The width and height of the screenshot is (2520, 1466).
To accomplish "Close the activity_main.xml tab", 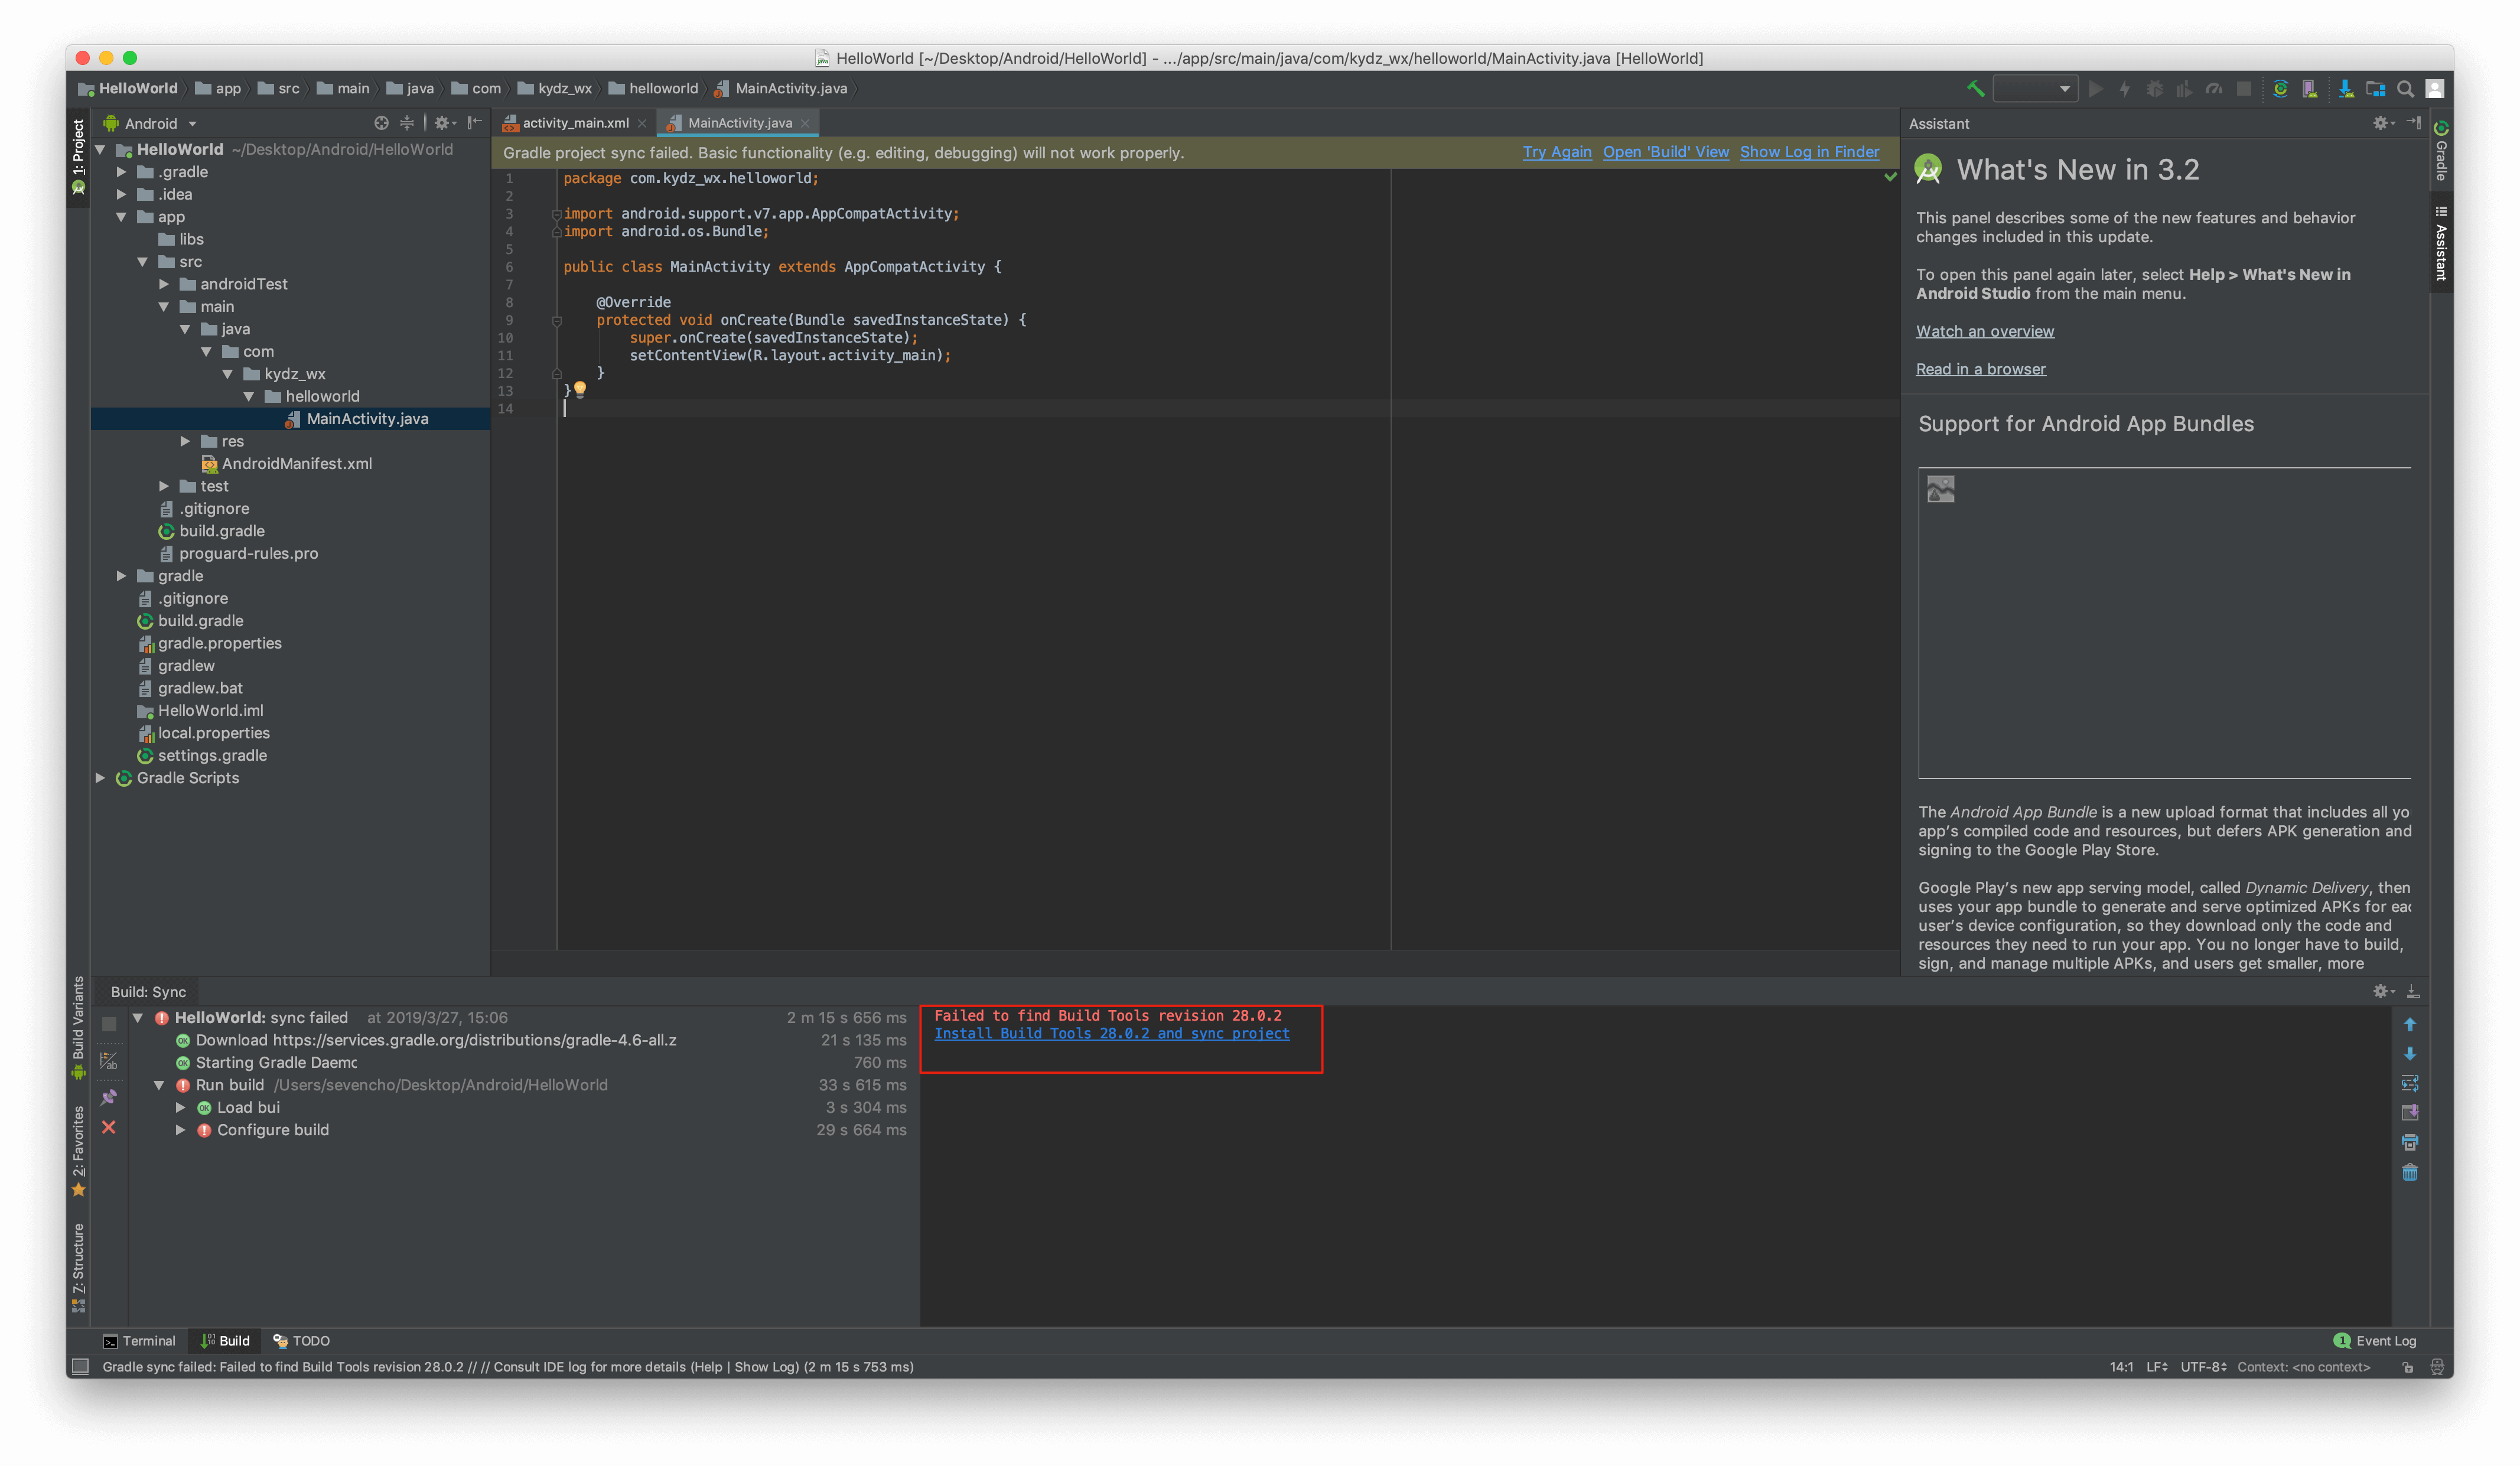I will (x=642, y=123).
